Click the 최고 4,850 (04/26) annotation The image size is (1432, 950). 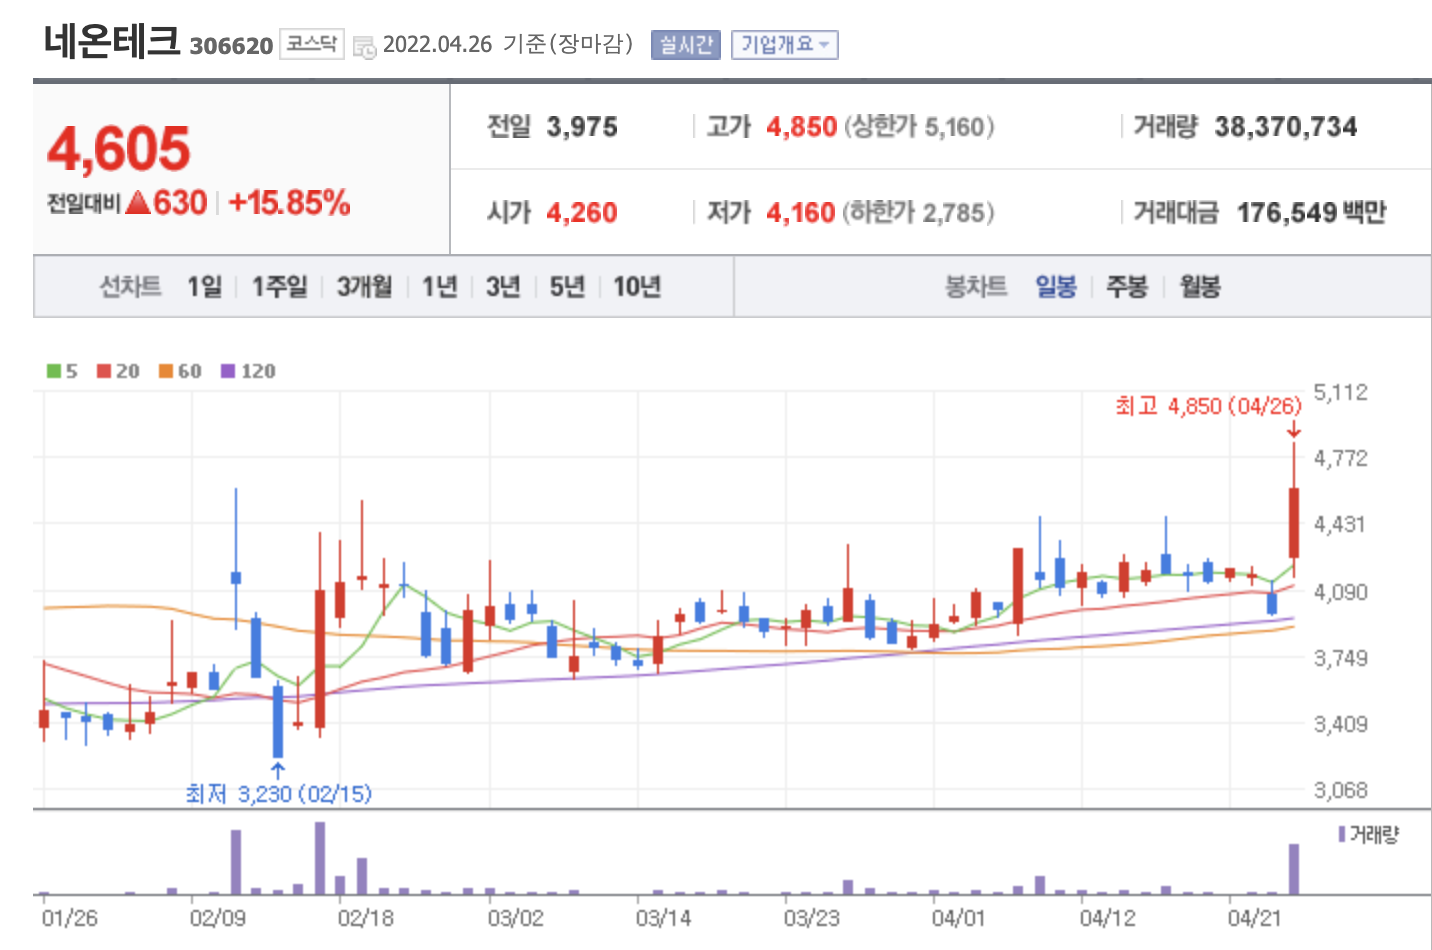click(1208, 406)
